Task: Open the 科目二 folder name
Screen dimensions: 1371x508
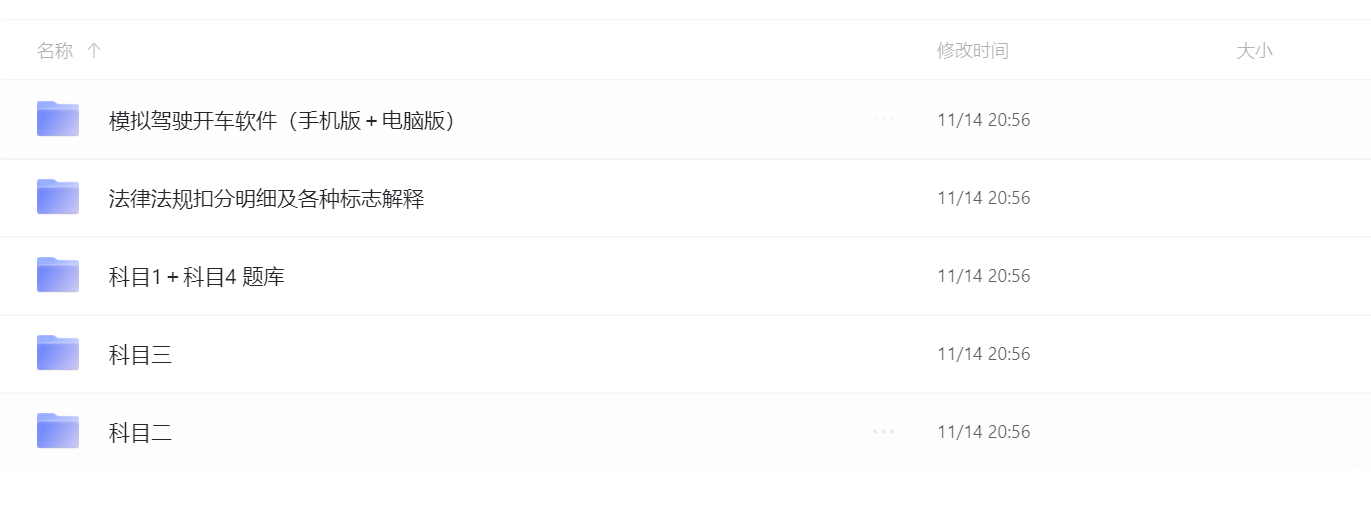Action: [140, 433]
